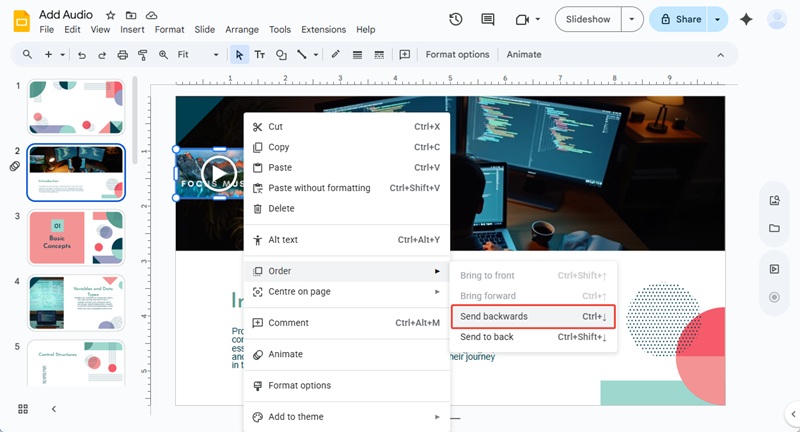
Task: Open new slide layout dropdown arrow
Action: click(x=62, y=55)
